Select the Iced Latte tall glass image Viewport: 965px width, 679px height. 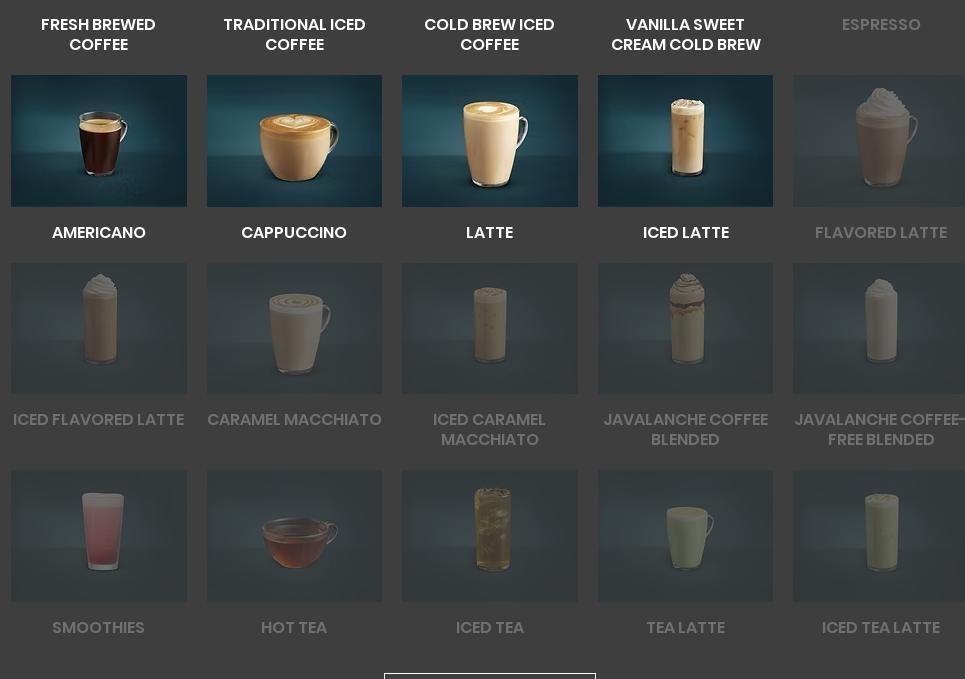(685, 141)
